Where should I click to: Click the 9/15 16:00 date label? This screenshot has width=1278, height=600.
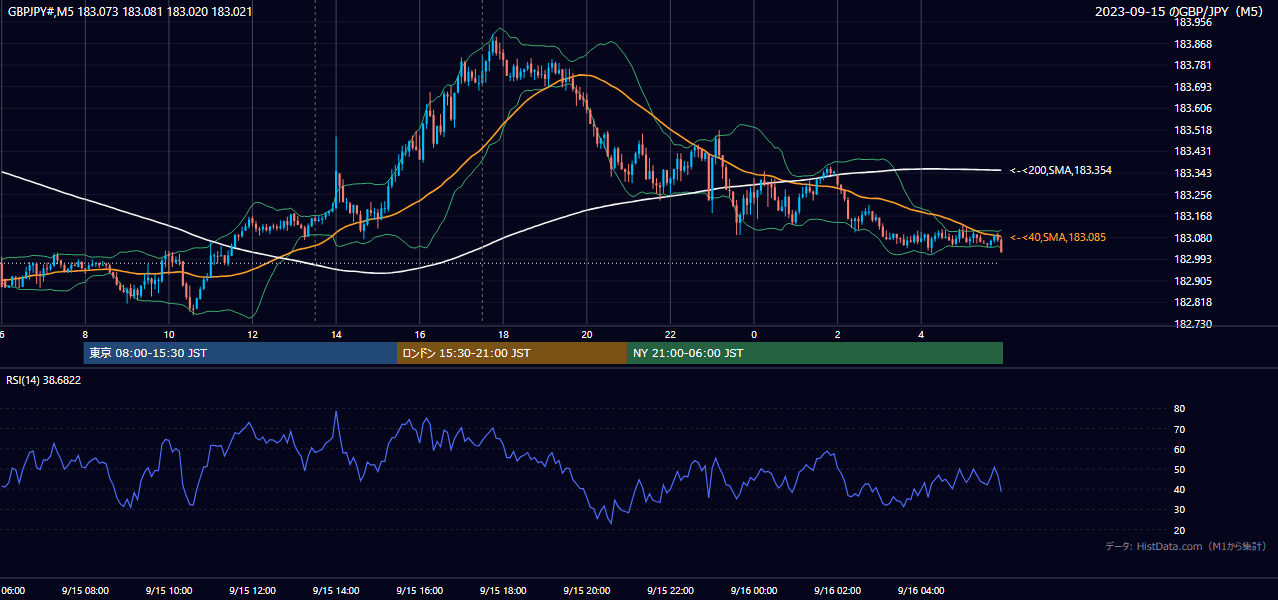(420, 590)
